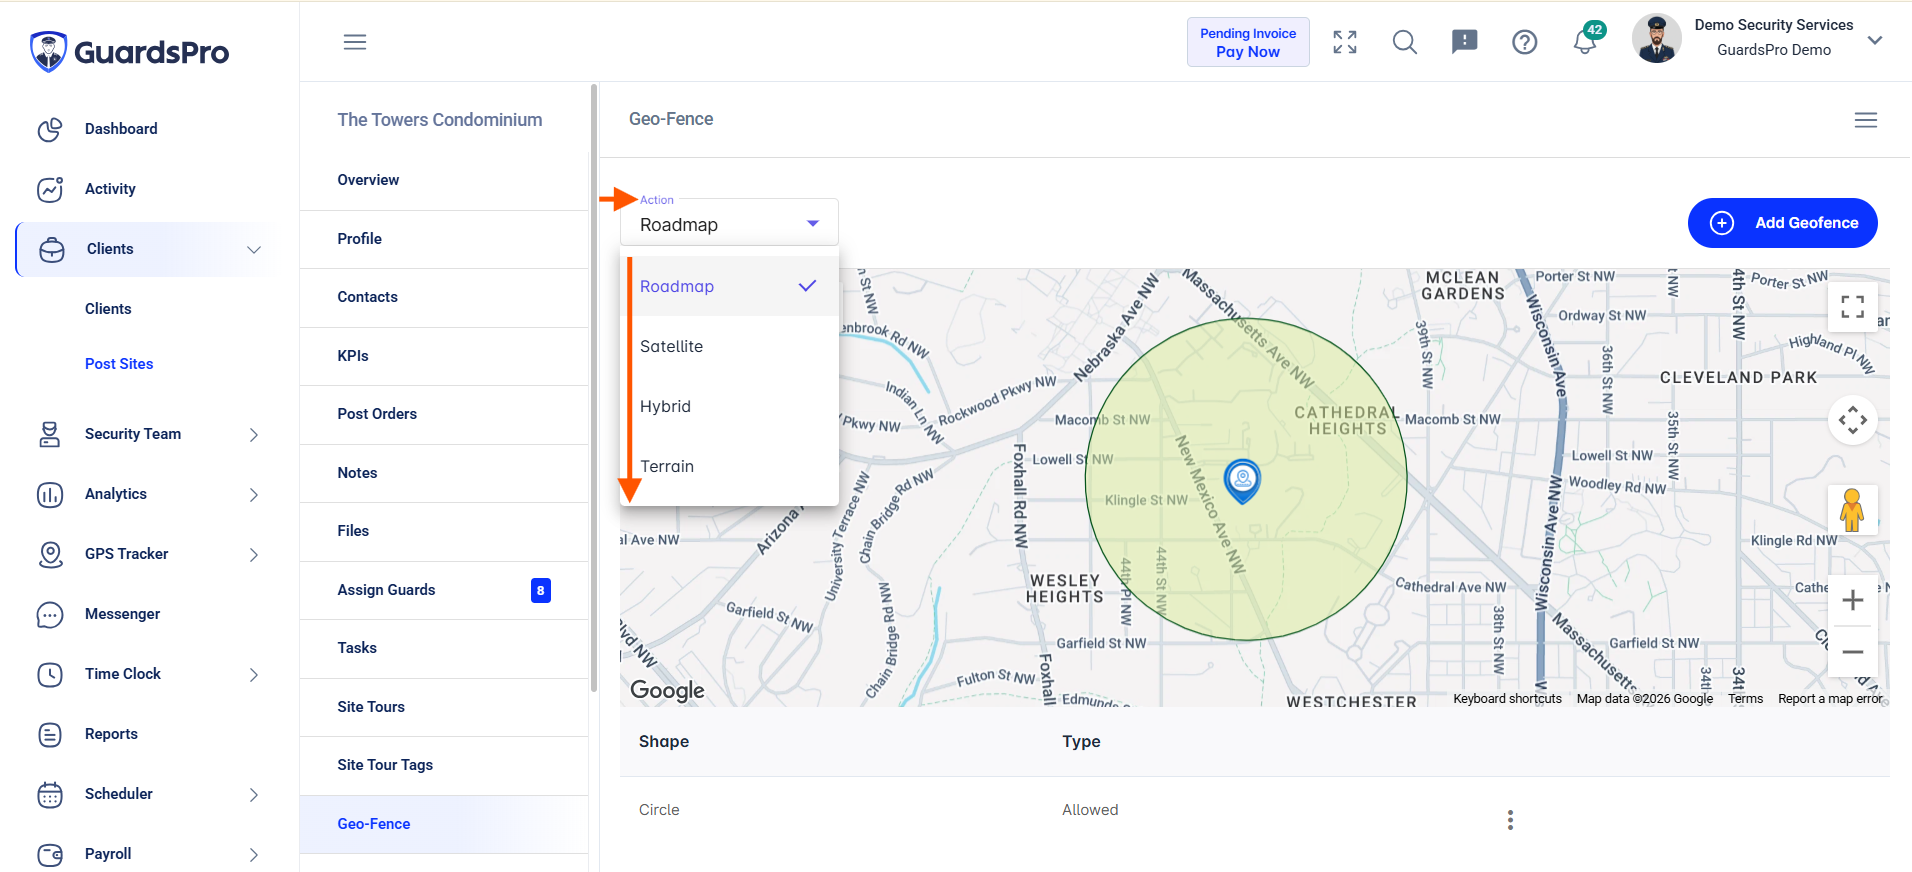Viewport: 1912px width, 872px height.
Task: Click the Add Geofence button
Action: tap(1782, 223)
